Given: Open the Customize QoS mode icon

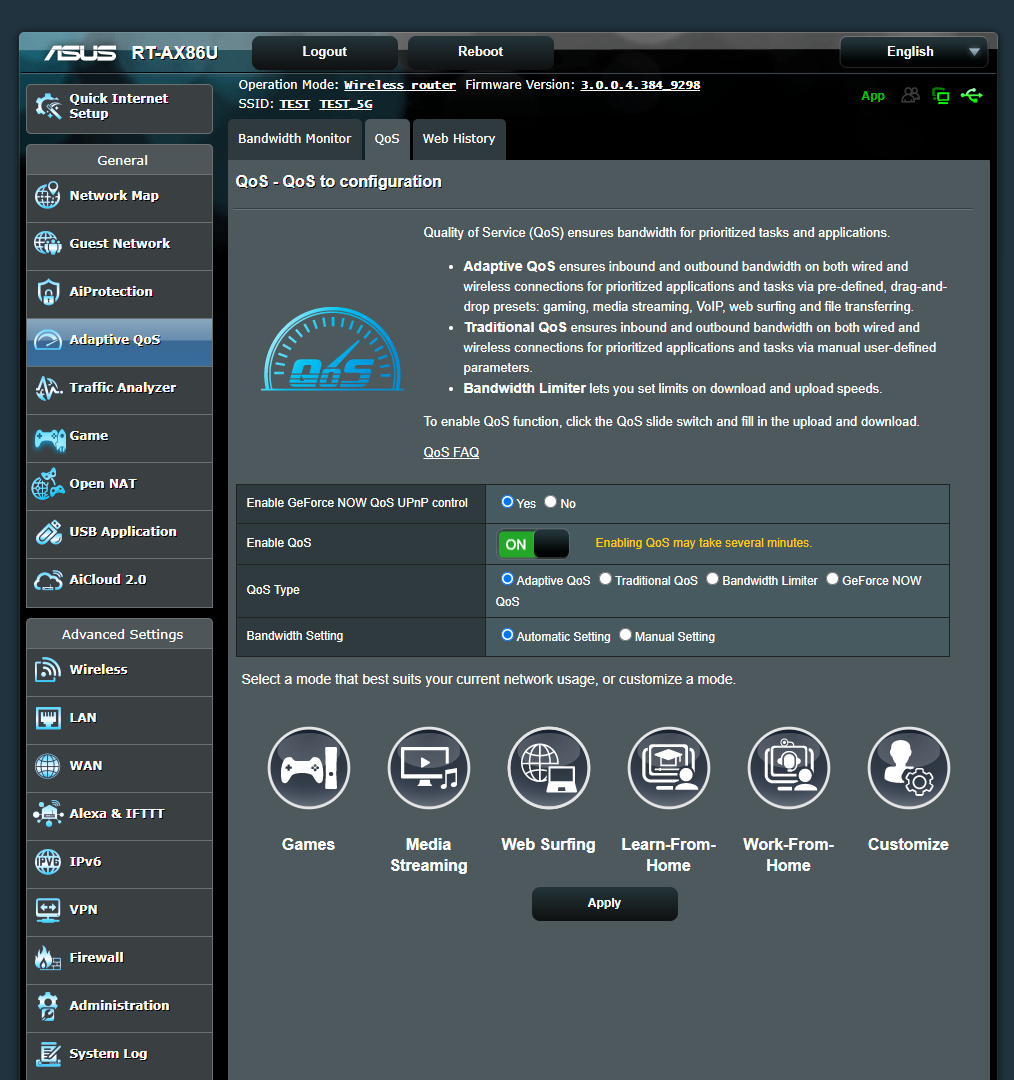Looking at the screenshot, I should pyautogui.click(x=908, y=768).
